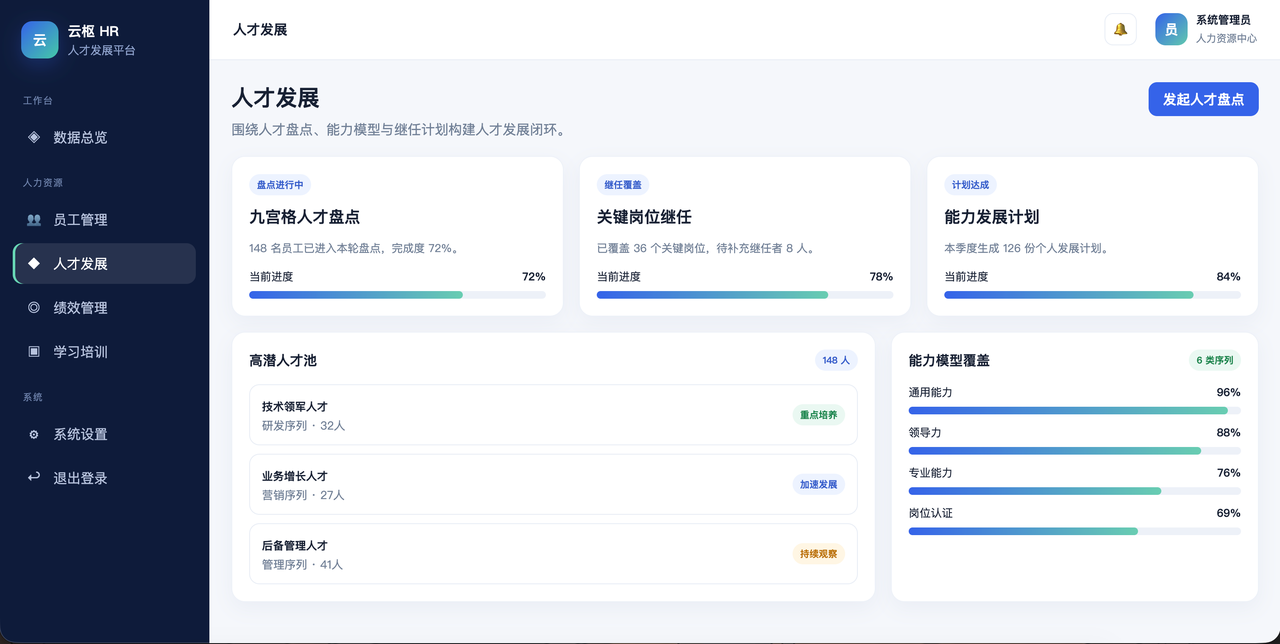Click 研发序列 · 32人 text
1280x644 pixels.
(303, 425)
